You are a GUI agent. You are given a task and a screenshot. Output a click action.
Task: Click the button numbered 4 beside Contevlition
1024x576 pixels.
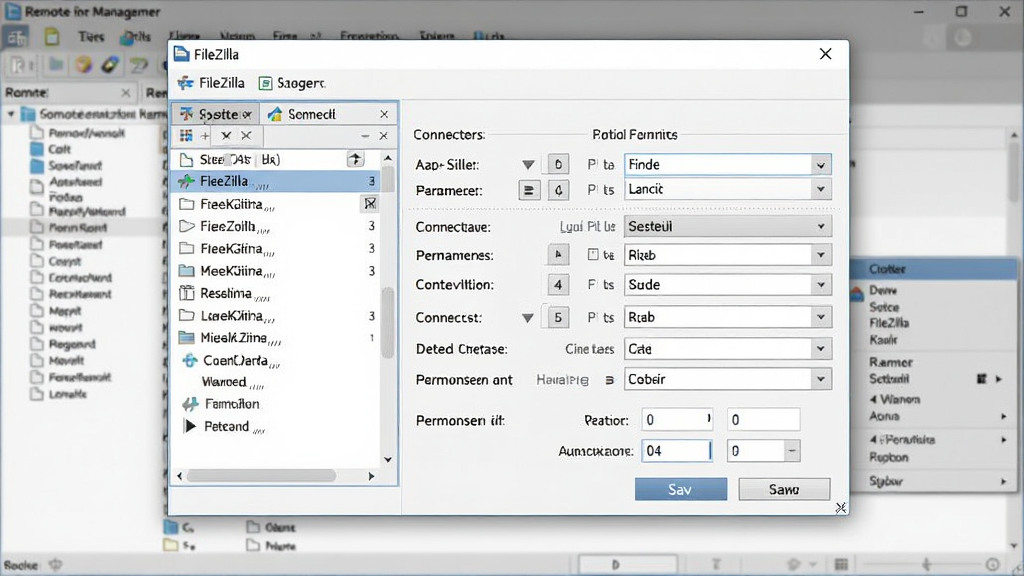click(558, 285)
